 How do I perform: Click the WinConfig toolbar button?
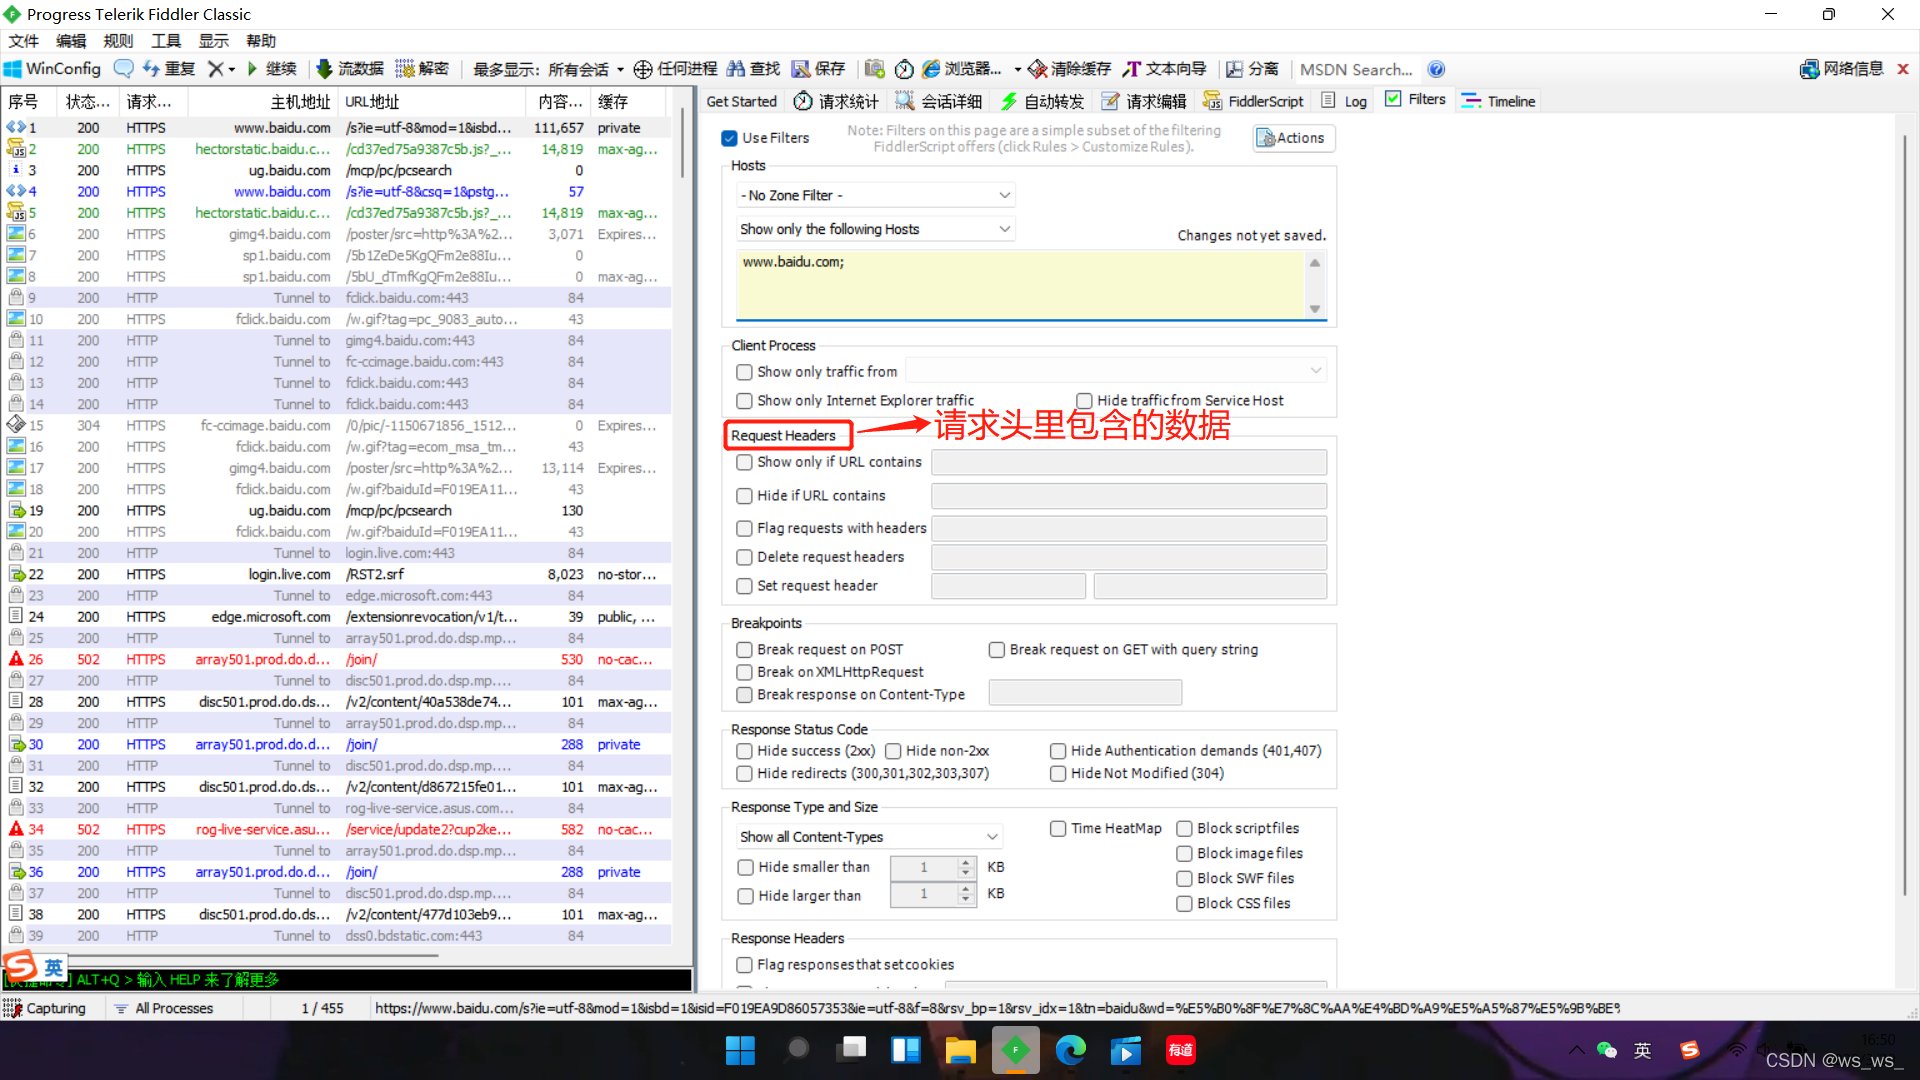click(x=53, y=69)
